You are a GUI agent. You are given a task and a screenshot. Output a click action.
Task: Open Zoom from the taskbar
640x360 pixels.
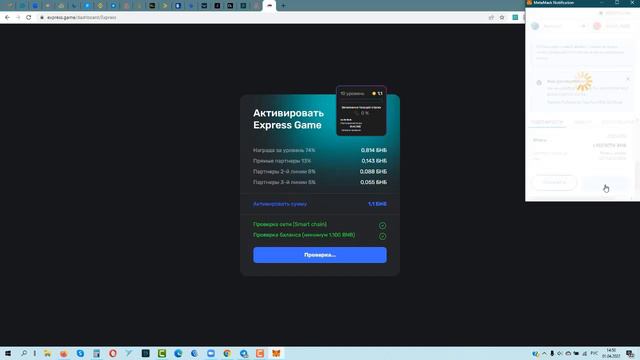pos(211,353)
